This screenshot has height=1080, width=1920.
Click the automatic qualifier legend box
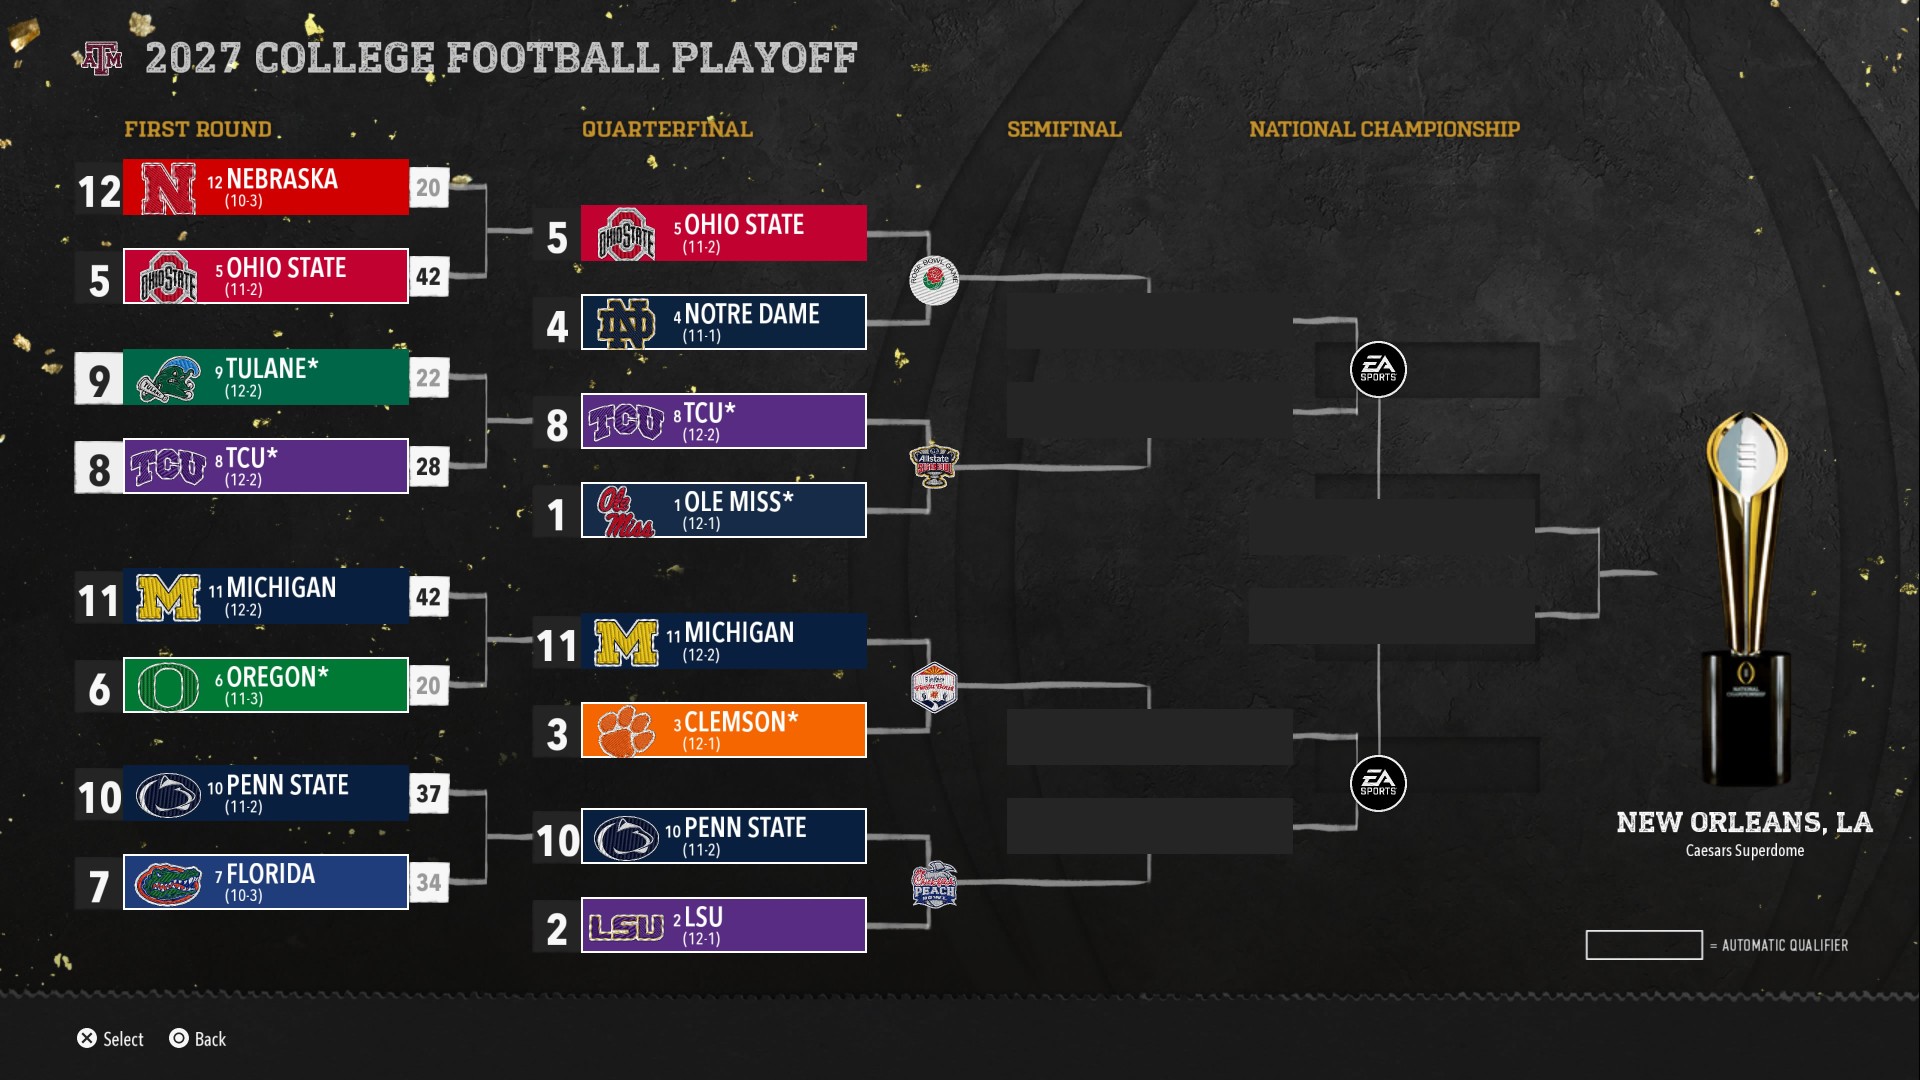(x=1644, y=945)
